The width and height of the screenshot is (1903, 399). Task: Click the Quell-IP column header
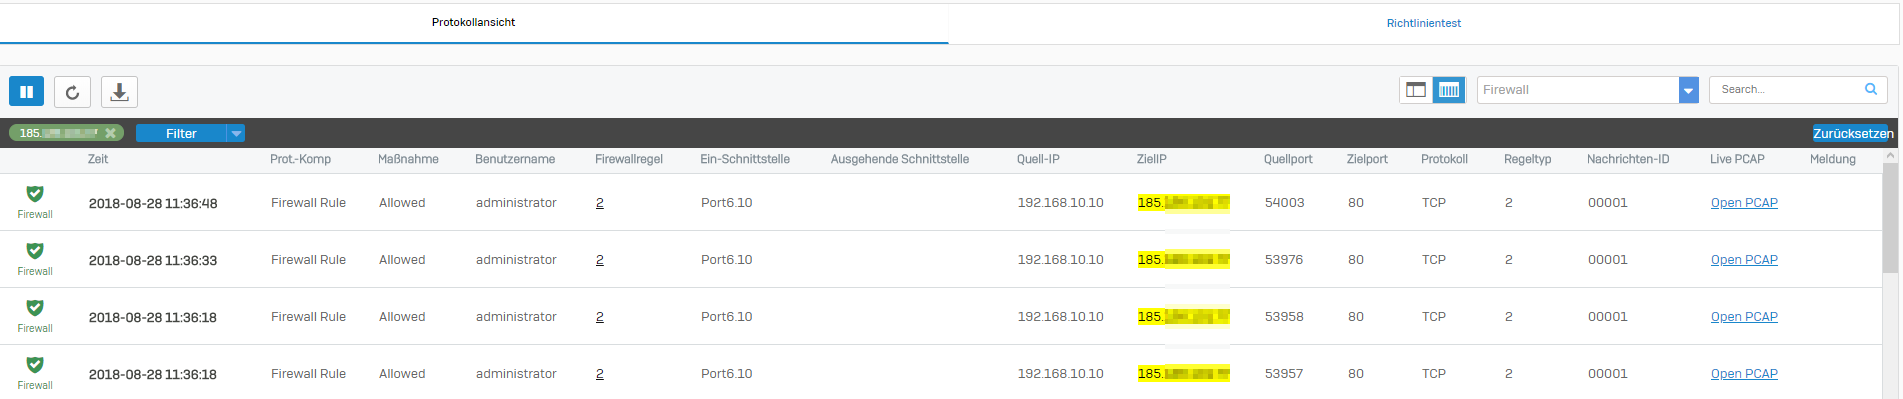[x=1038, y=159]
